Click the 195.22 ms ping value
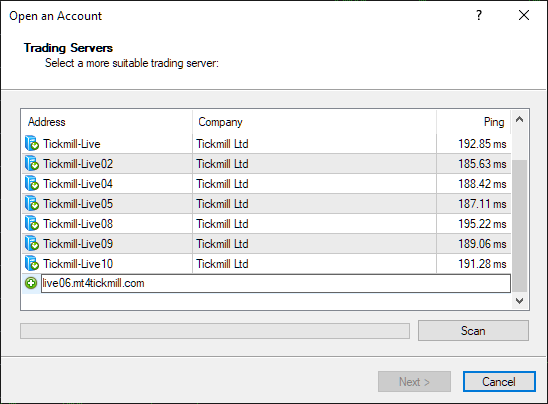 tap(482, 224)
